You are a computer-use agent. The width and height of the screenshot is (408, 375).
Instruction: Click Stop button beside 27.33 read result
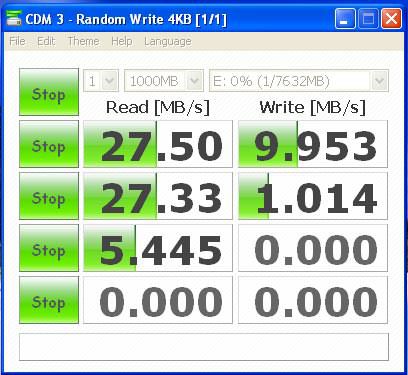coord(49,196)
